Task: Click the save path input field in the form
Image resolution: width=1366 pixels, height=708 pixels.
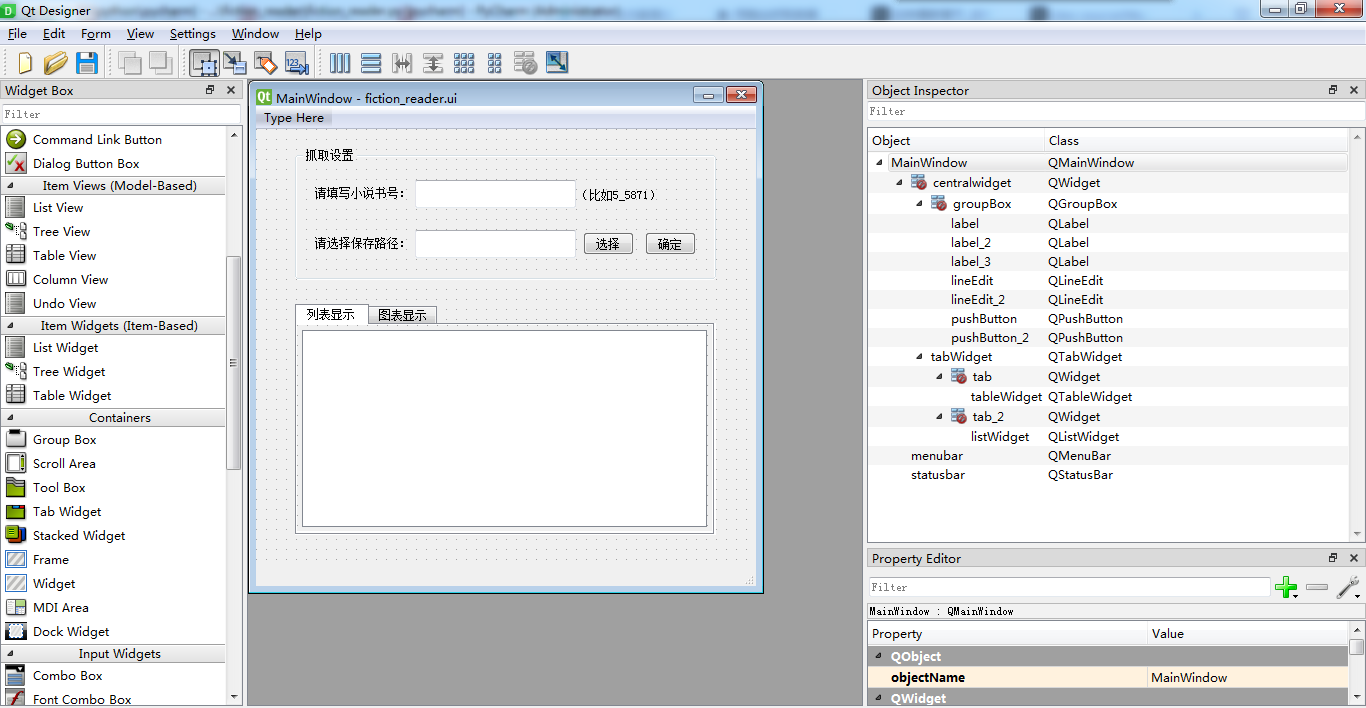Action: click(495, 243)
